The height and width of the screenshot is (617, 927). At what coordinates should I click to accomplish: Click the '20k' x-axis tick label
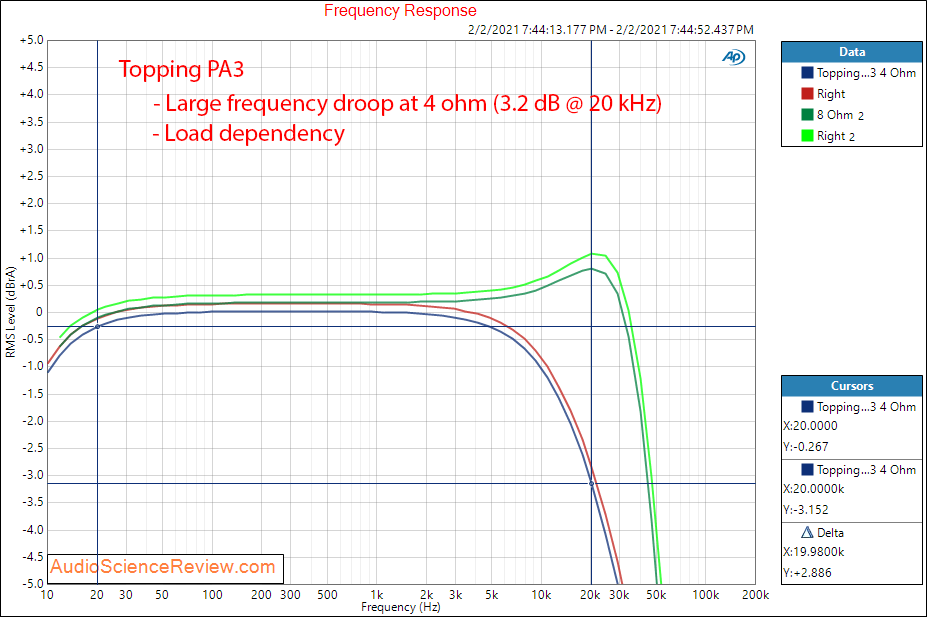point(590,595)
